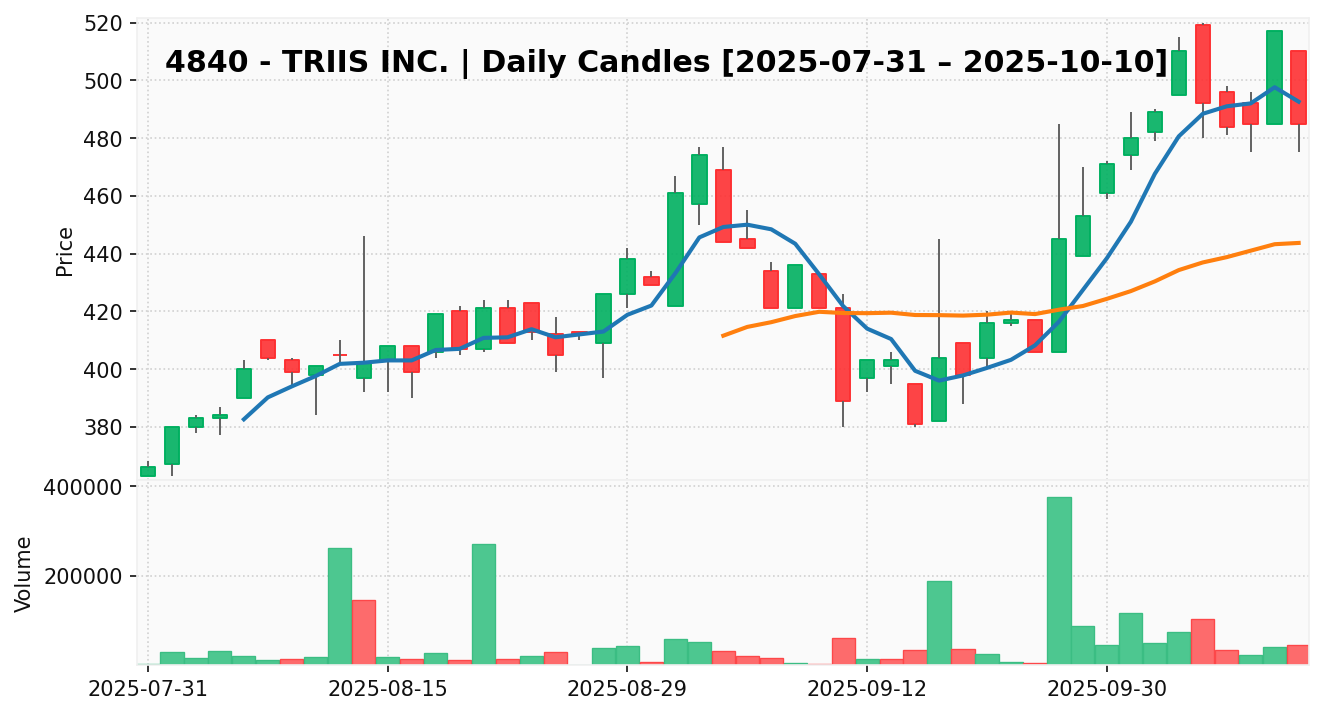The height and width of the screenshot is (715, 1324).
Task: Click the Price y-axis label
Action: (x=65, y=251)
